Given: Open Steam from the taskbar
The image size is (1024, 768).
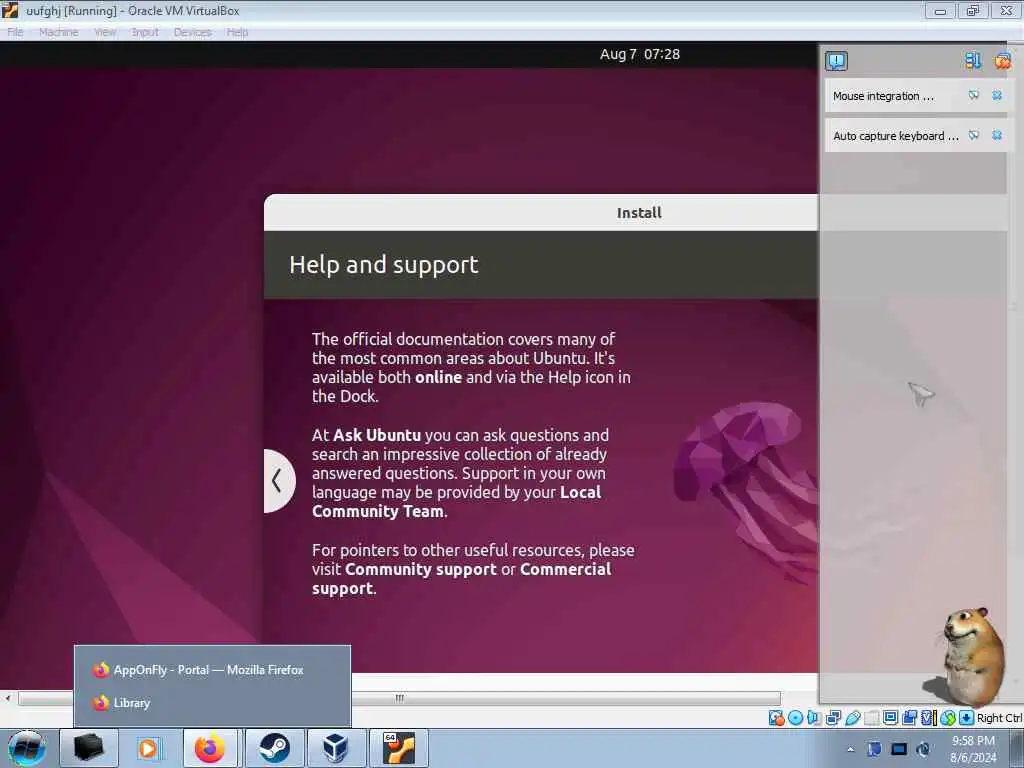Looking at the screenshot, I should pyautogui.click(x=274, y=748).
